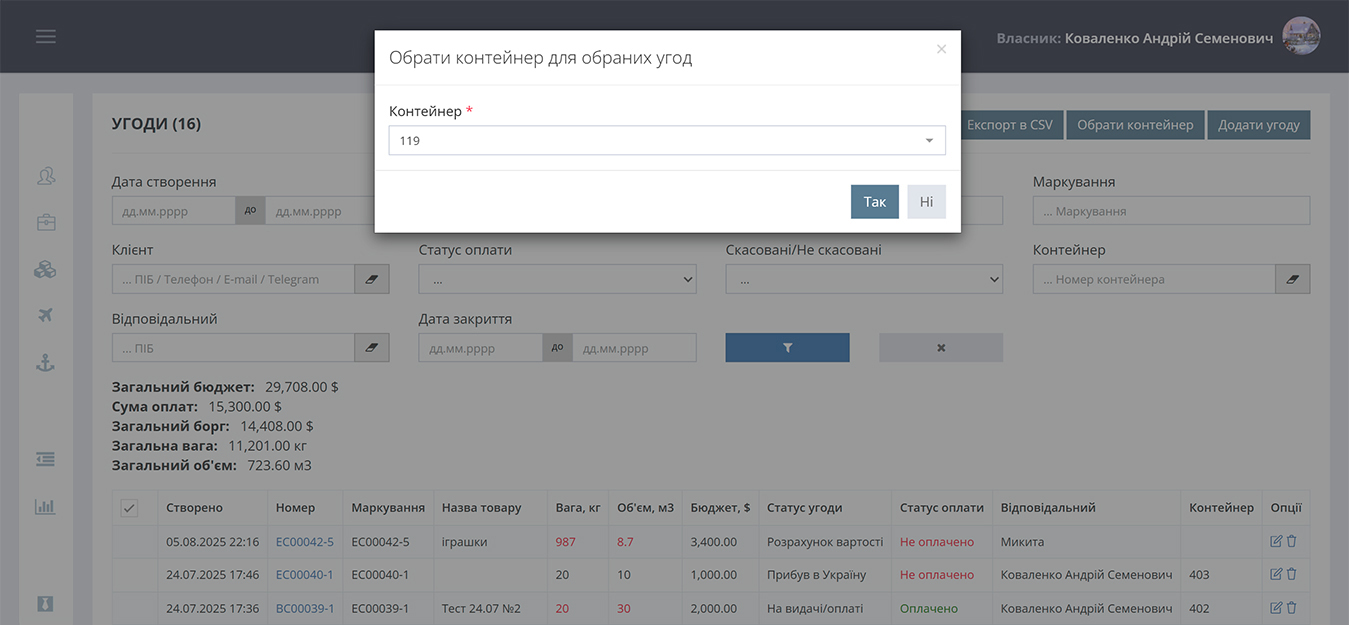This screenshot has width=1349, height=625.
Task: Open the bar chart reports icon
Action: point(45,506)
